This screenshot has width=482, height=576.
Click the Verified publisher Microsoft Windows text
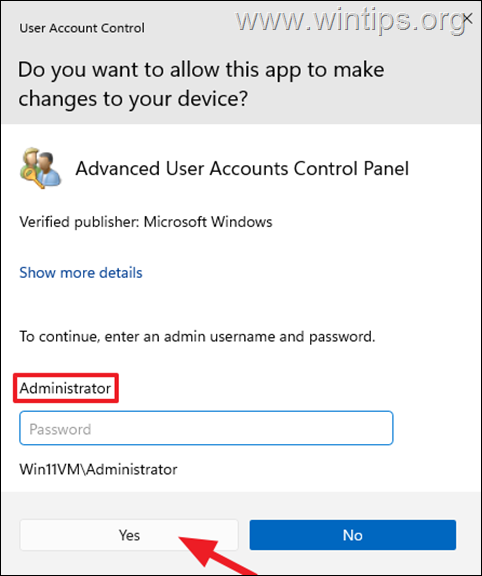click(146, 222)
